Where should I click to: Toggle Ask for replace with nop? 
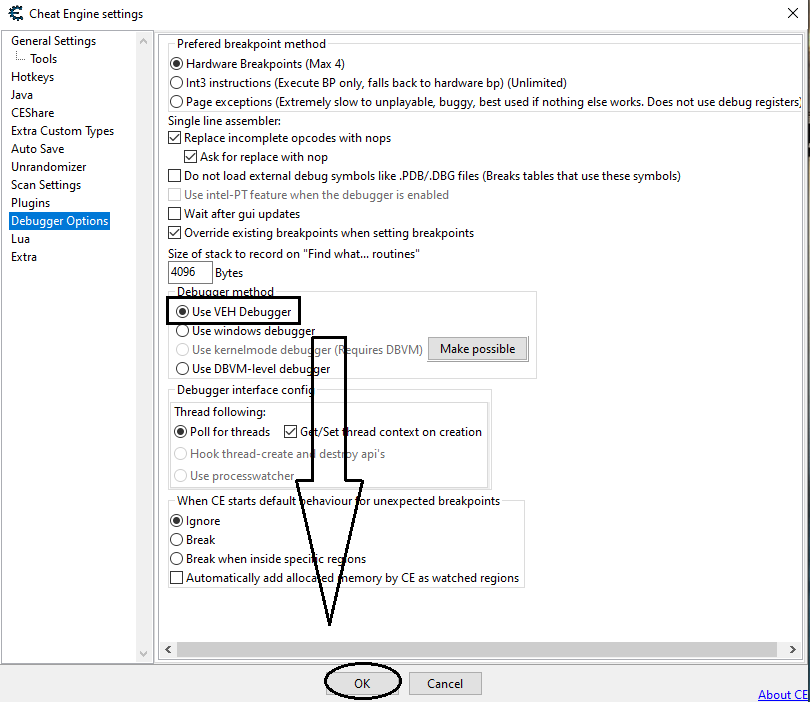256,157
